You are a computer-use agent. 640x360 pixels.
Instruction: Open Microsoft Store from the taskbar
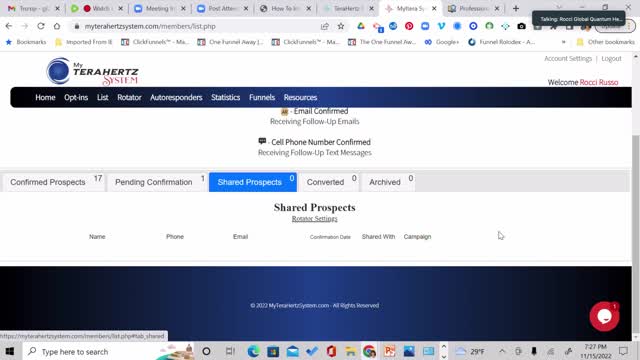click(x=273, y=351)
